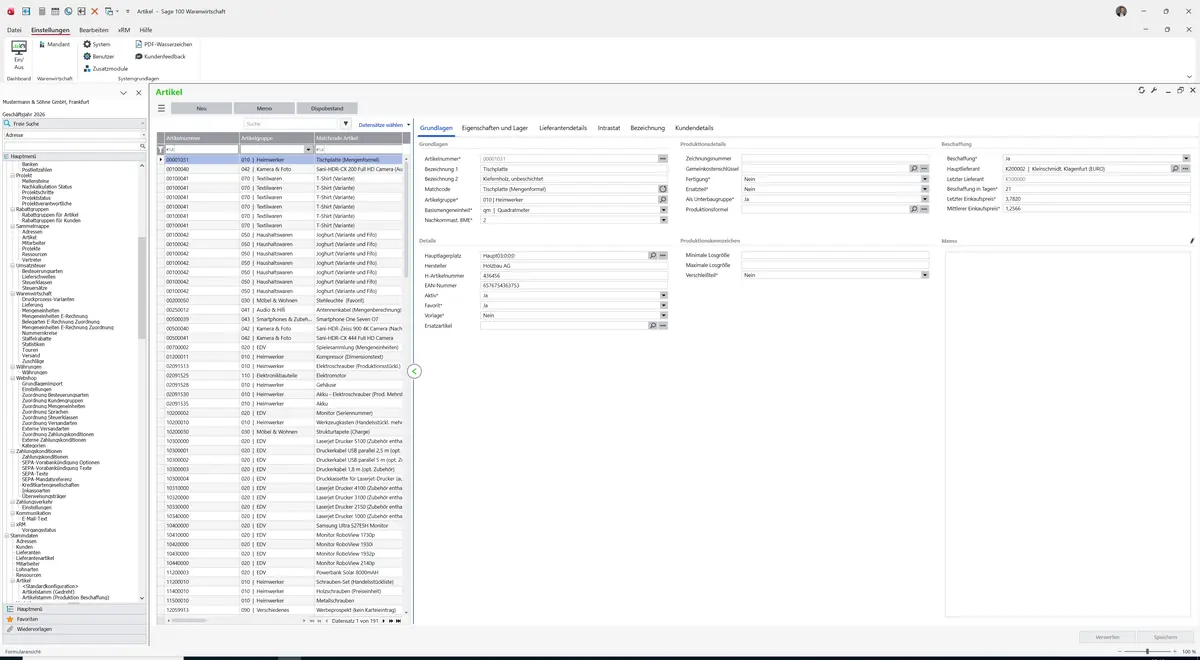Open the Hilfe menu
The height and width of the screenshot is (660, 1200).
click(146, 30)
